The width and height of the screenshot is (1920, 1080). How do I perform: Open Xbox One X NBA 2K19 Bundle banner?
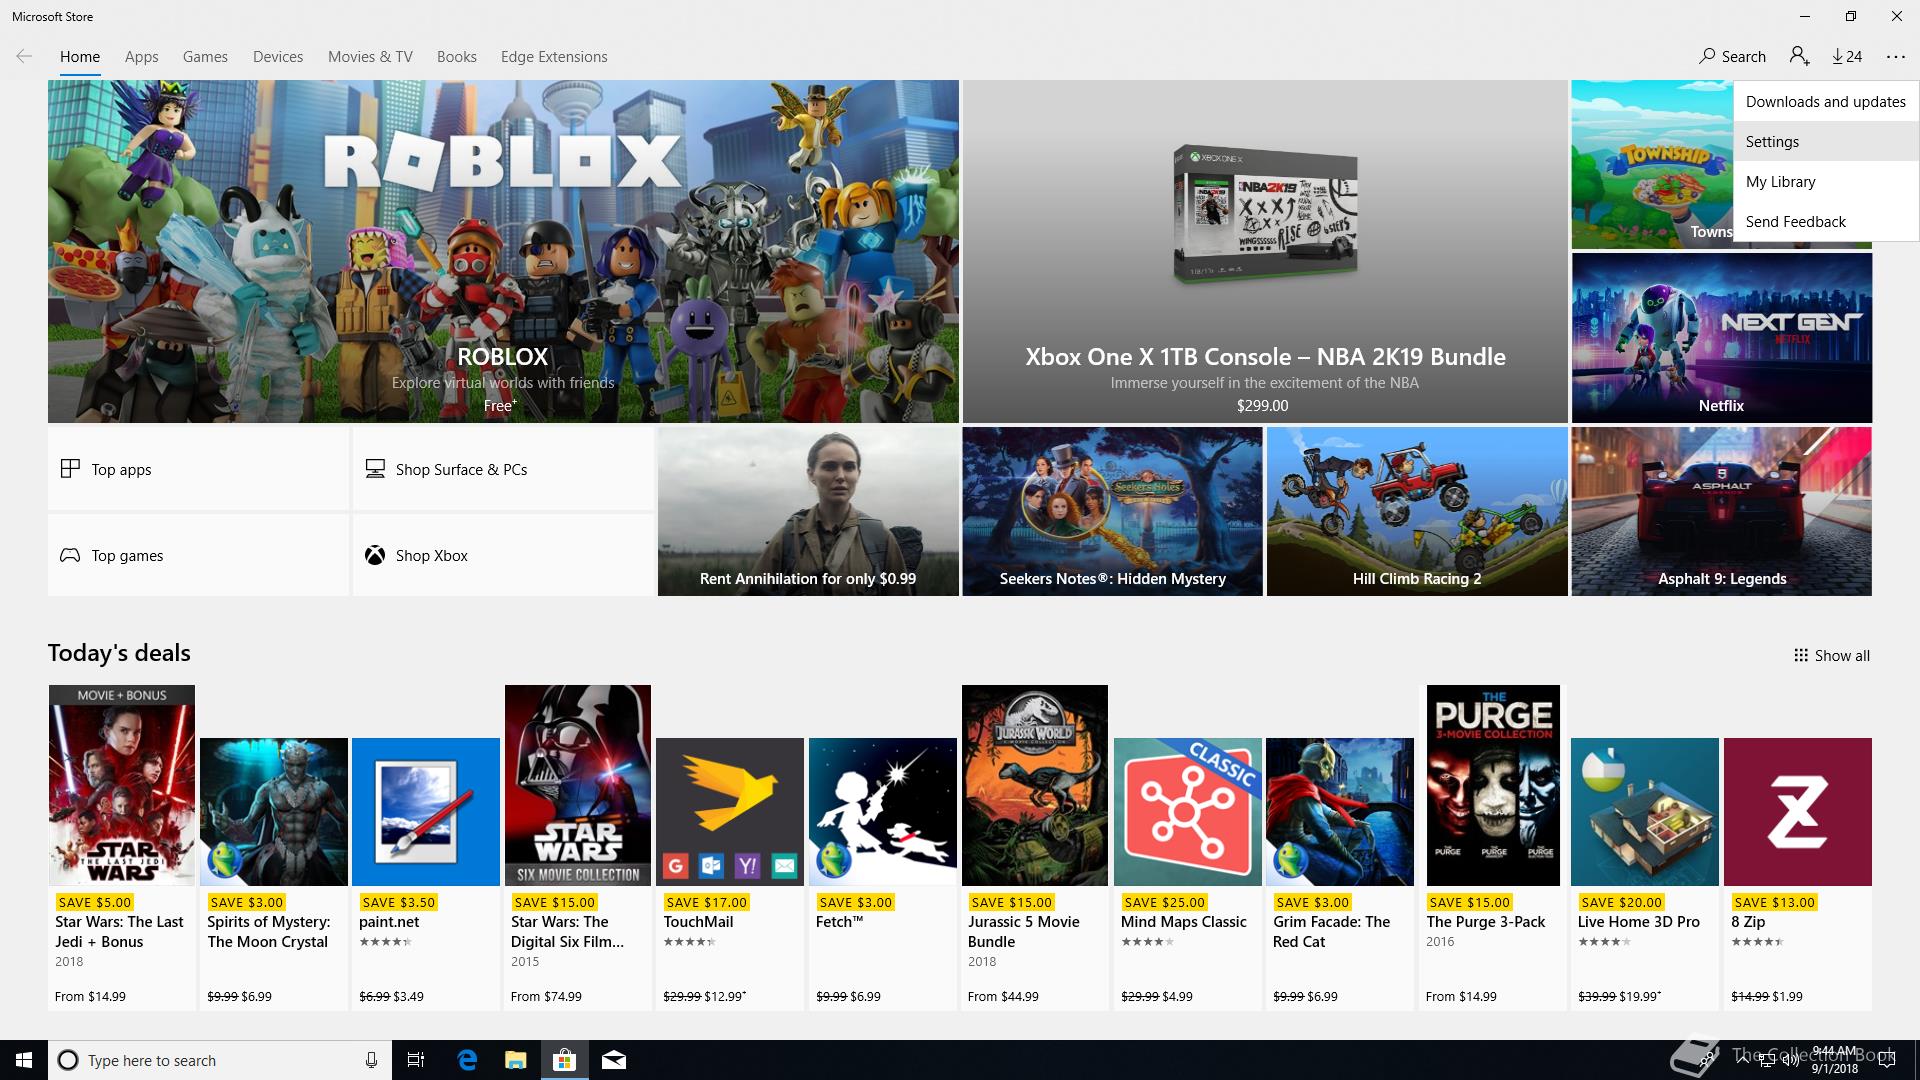point(1265,252)
